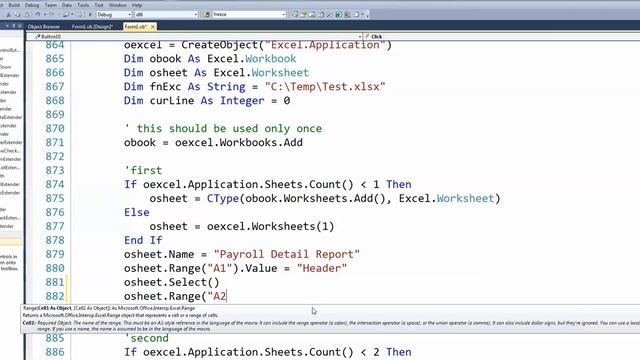Click the Properties Window toolbar icon
This screenshot has height=360, width=640.
tap(304, 14)
